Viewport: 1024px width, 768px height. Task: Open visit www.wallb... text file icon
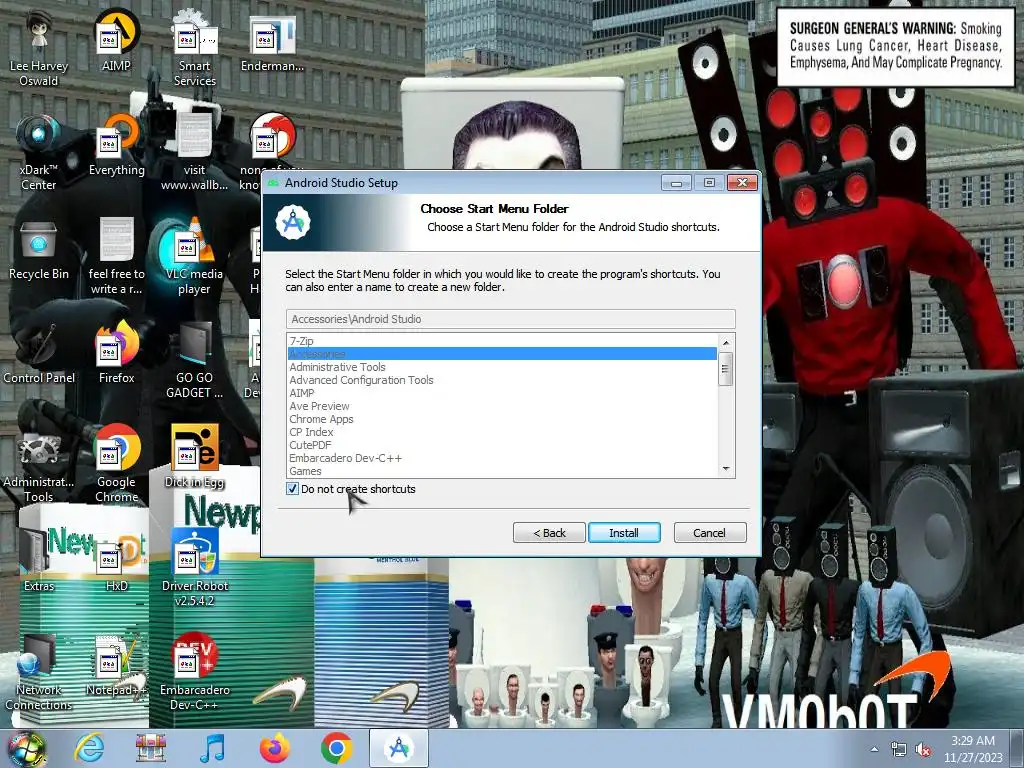point(194,153)
